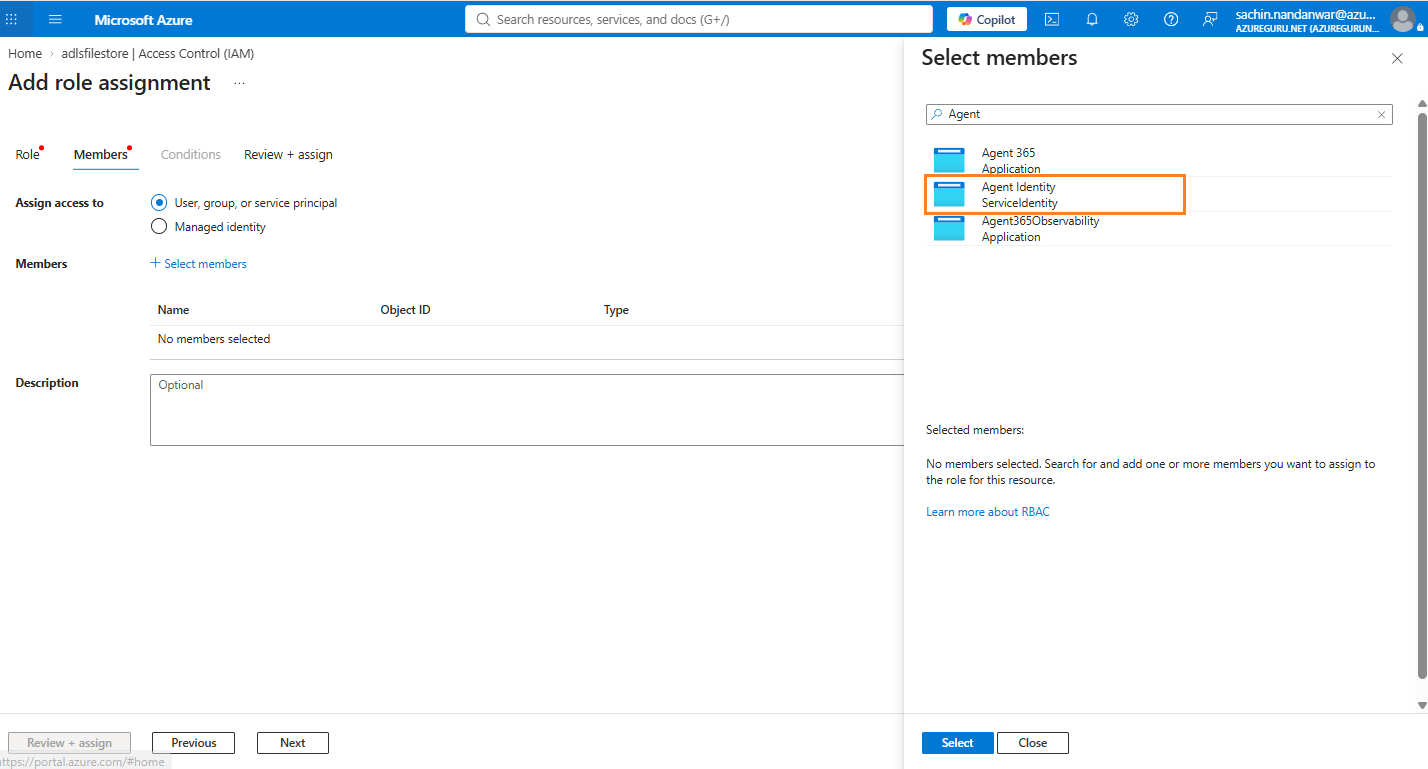Image resolution: width=1428 pixels, height=769 pixels.
Task: Open the account avatar menu
Action: 1403,19
